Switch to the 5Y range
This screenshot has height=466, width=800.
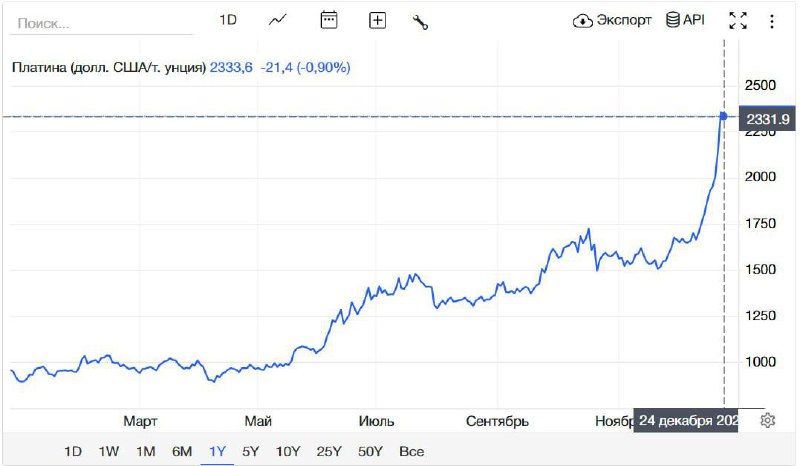250,451
